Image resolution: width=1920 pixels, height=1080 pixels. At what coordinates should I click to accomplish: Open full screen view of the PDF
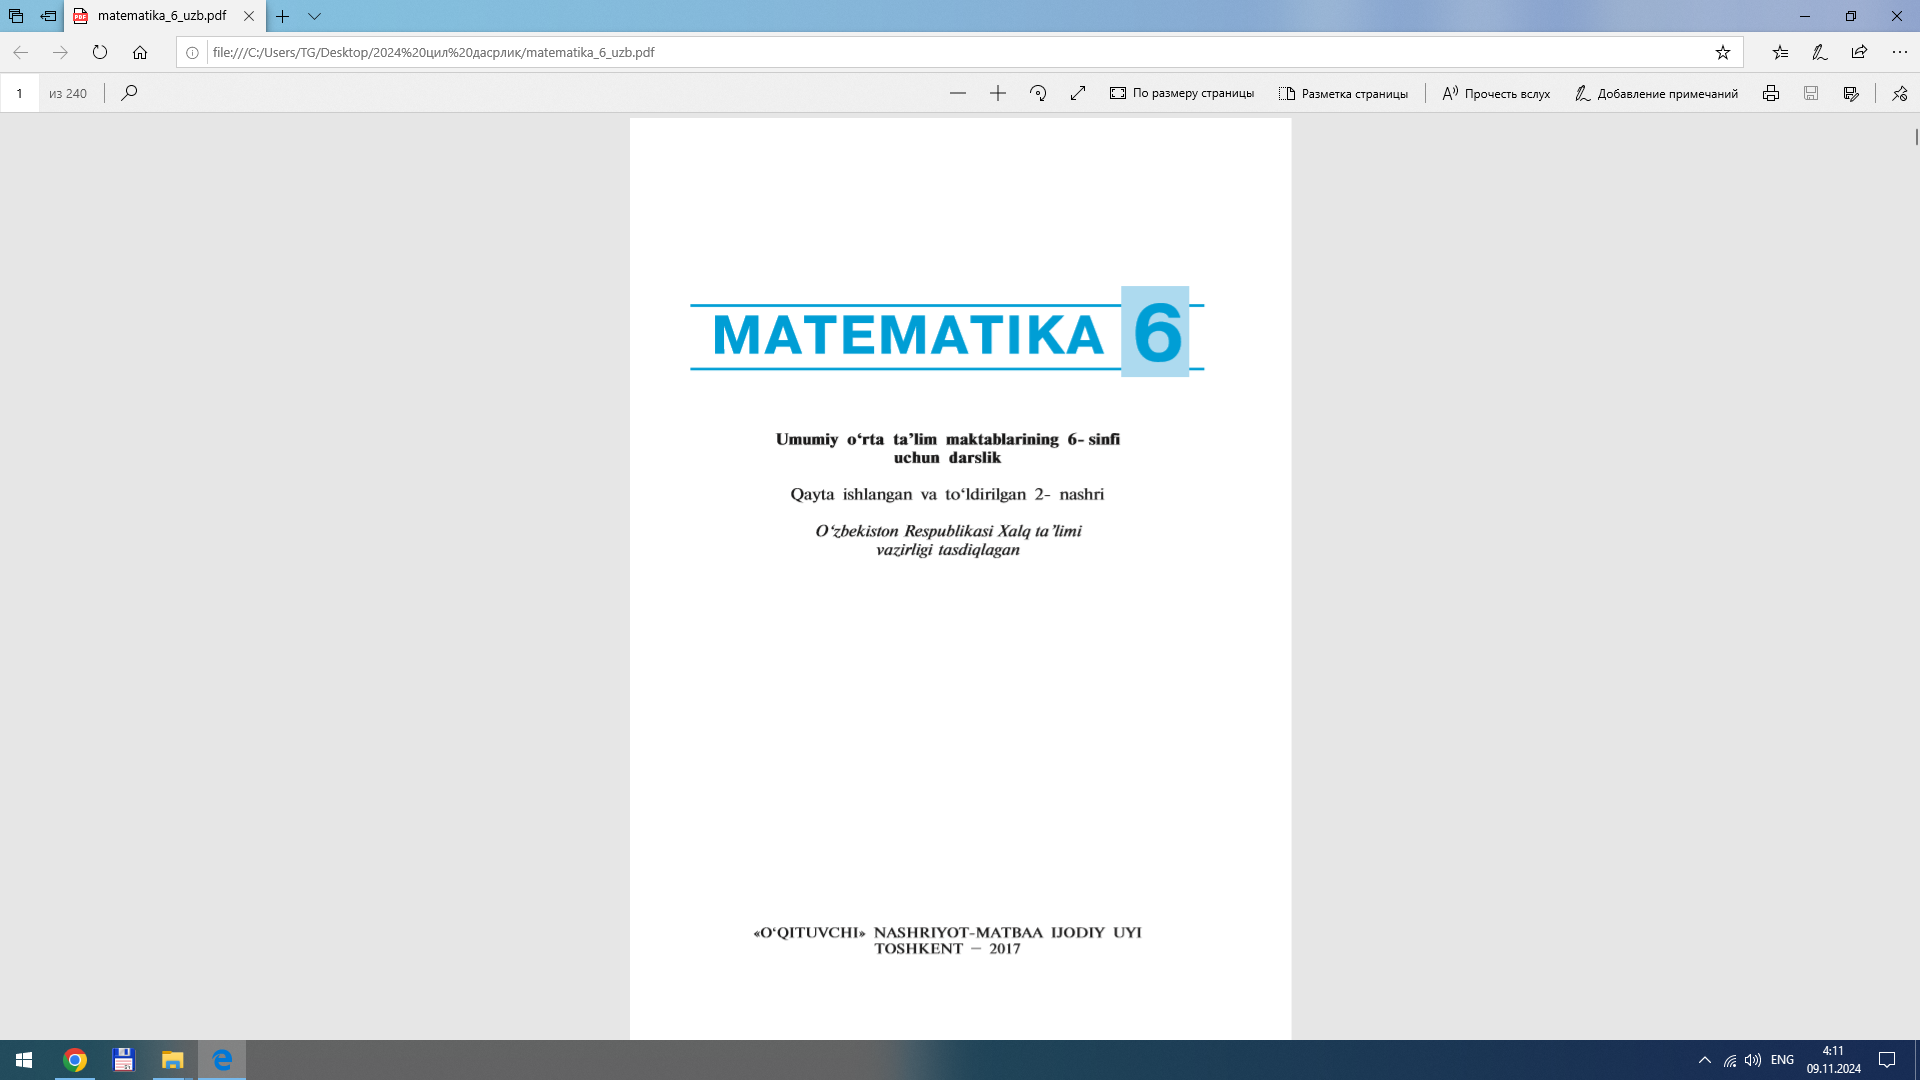pos(1078,93)
